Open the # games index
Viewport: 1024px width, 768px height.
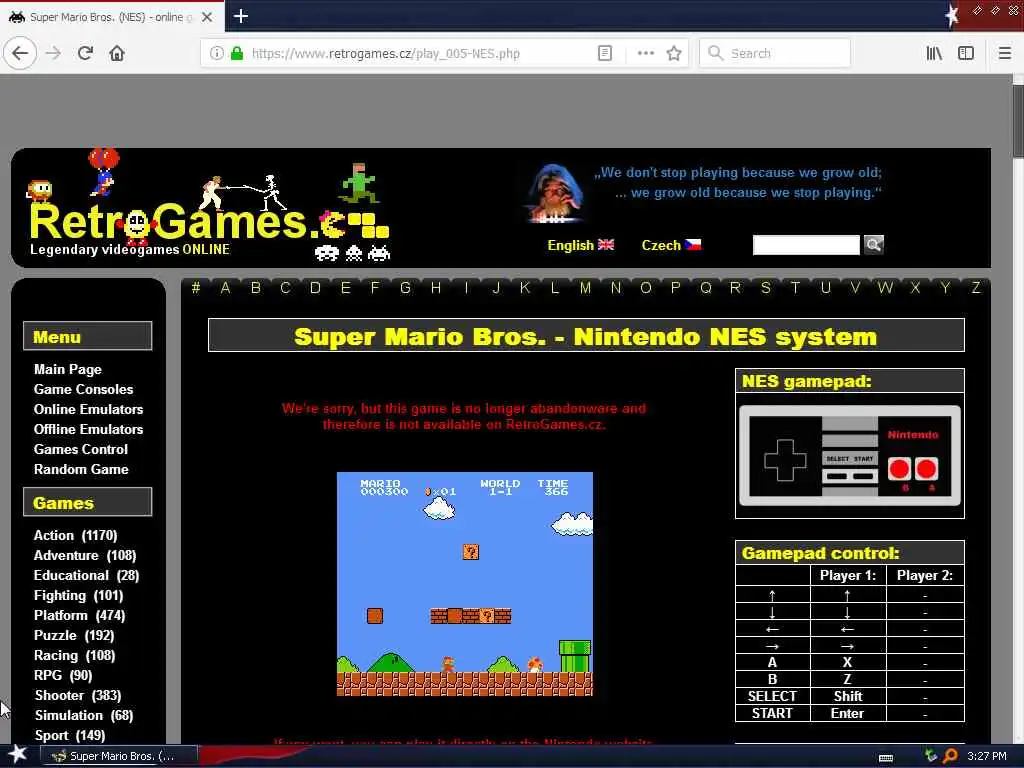(x=196, y=287)
